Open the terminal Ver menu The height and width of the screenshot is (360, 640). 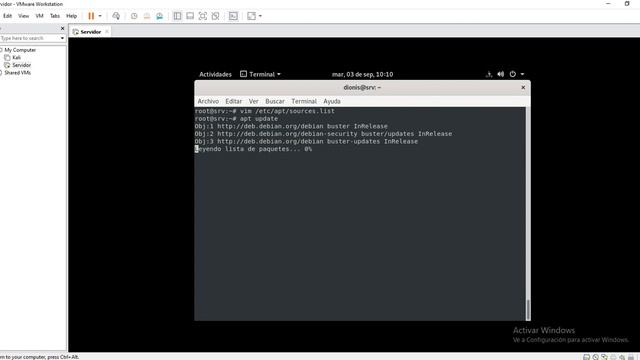point(253,101)
